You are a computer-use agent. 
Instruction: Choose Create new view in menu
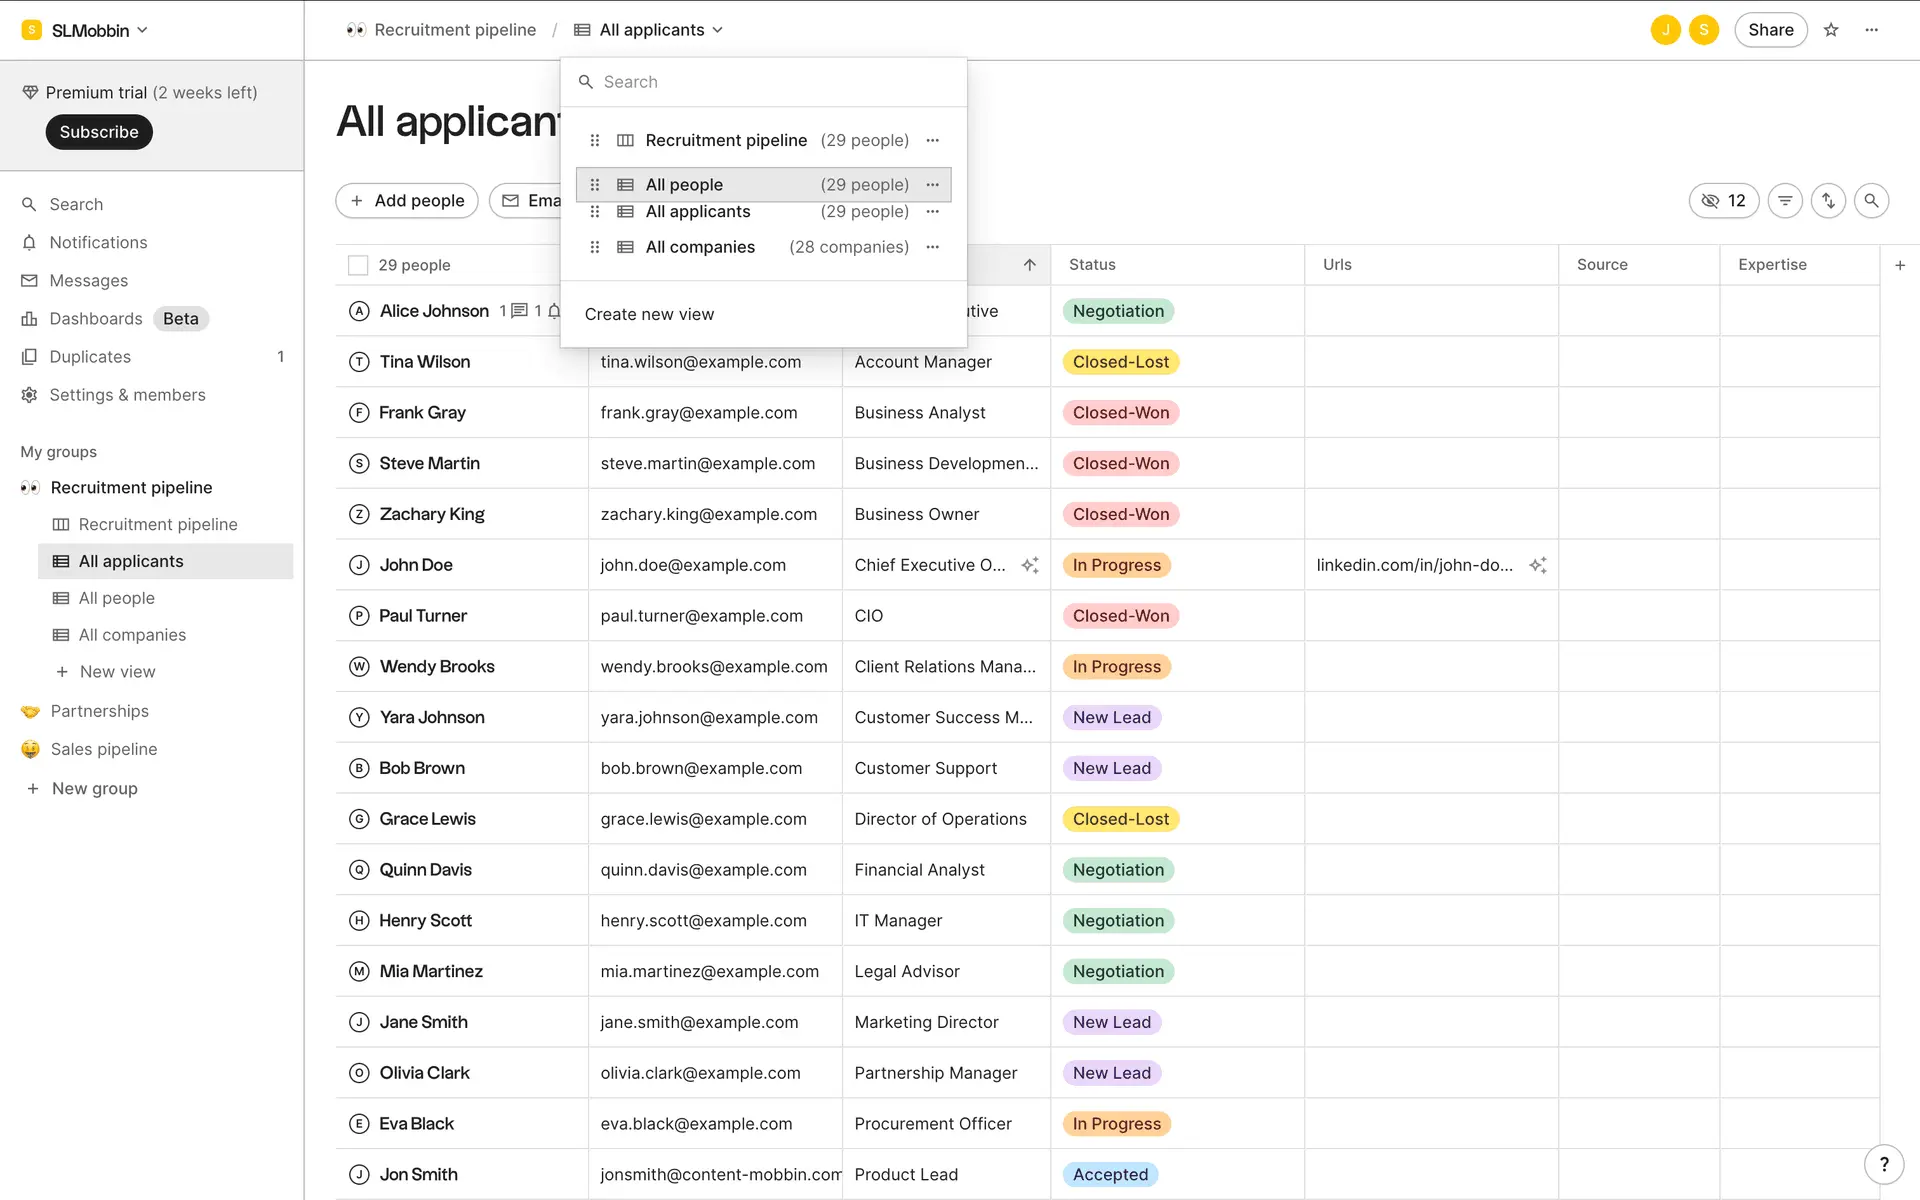[x=649, y=314]
